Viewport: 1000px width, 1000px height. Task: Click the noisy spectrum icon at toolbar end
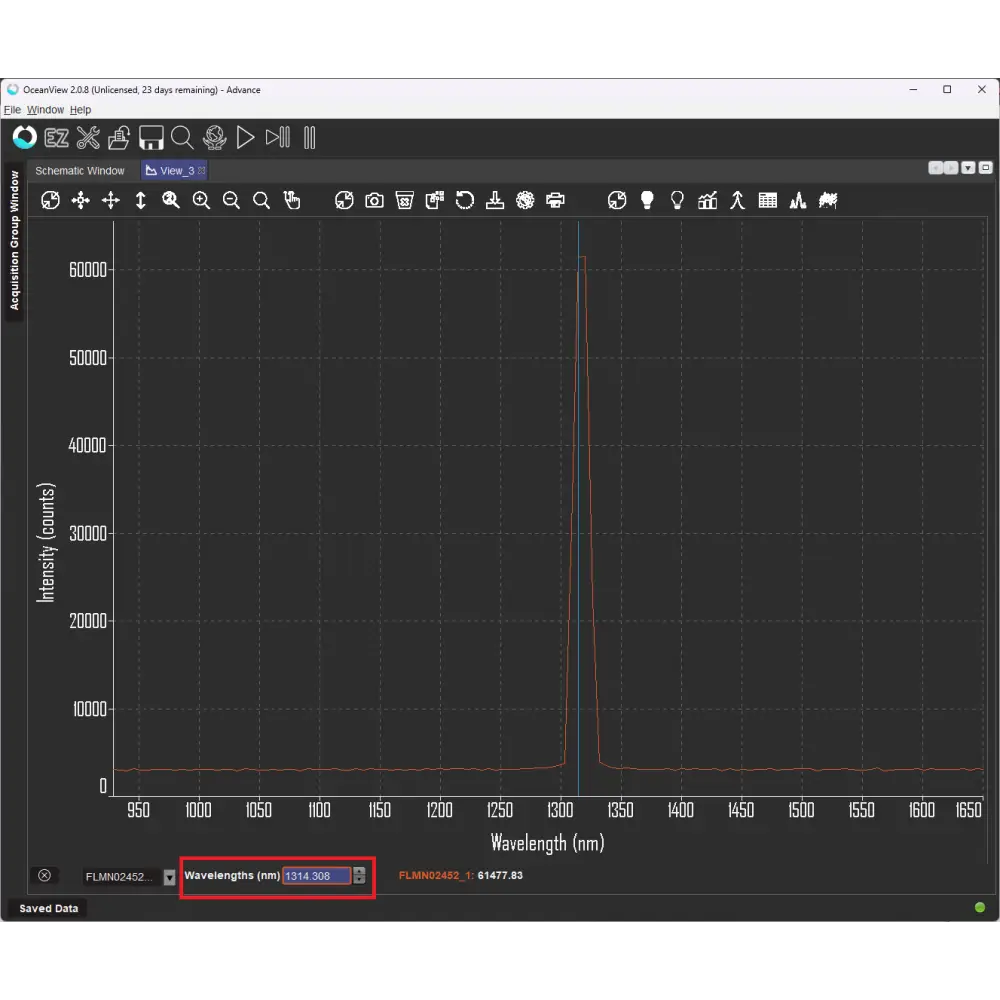pyautogui.click(x=828, y=201)
